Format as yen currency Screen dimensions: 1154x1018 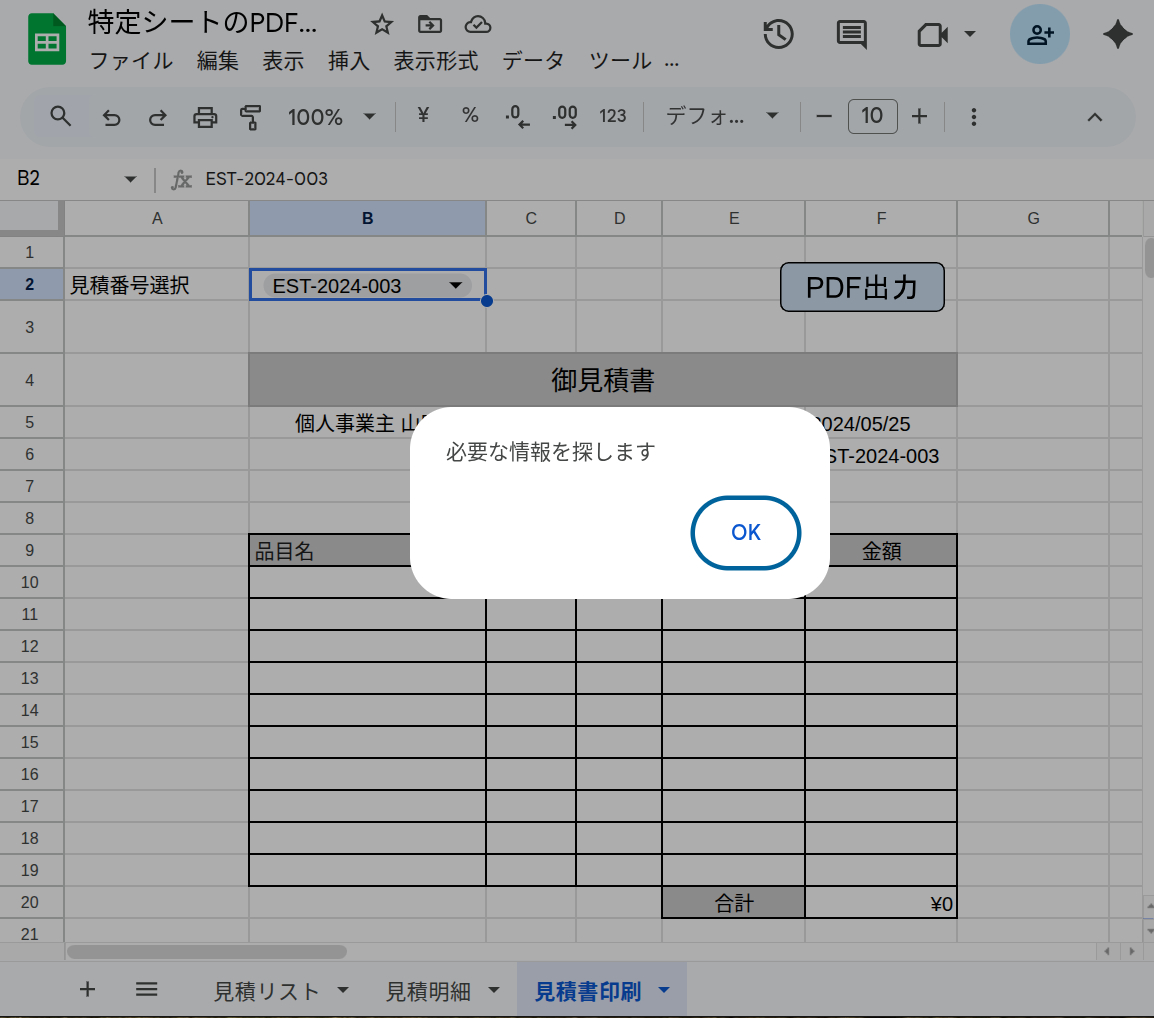tap(423, 116)
